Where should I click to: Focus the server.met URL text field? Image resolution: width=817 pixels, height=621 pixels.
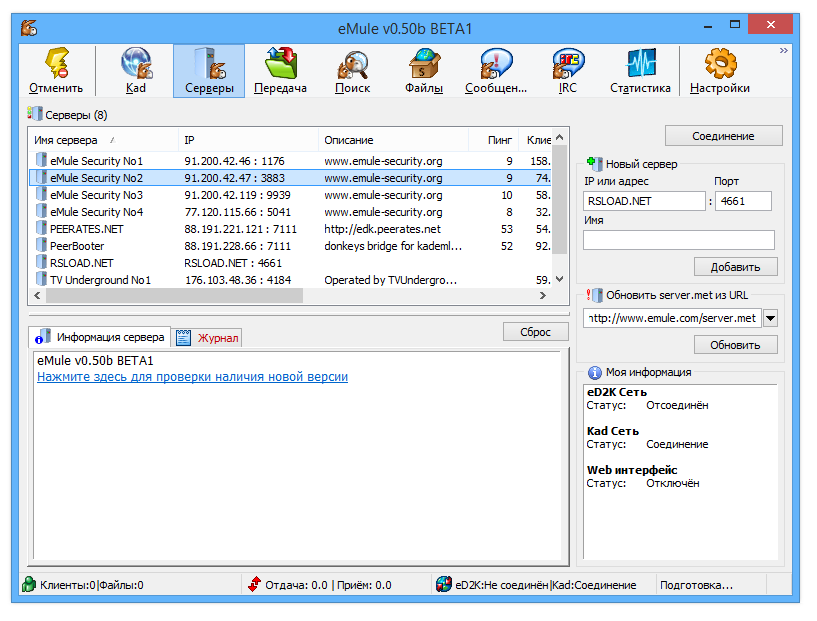(673, 318)
